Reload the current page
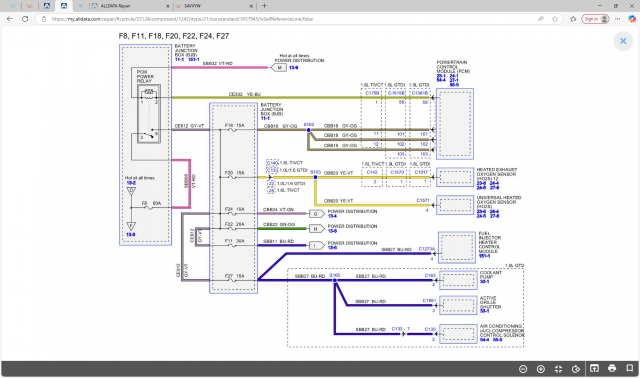This screenshot has height=378, width=640. tap(25, 19)
